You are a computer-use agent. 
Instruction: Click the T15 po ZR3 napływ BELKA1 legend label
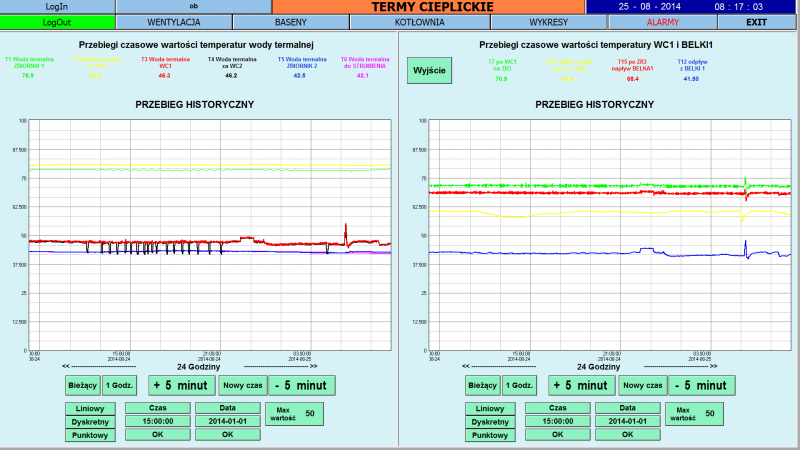(x=632, y=65)
